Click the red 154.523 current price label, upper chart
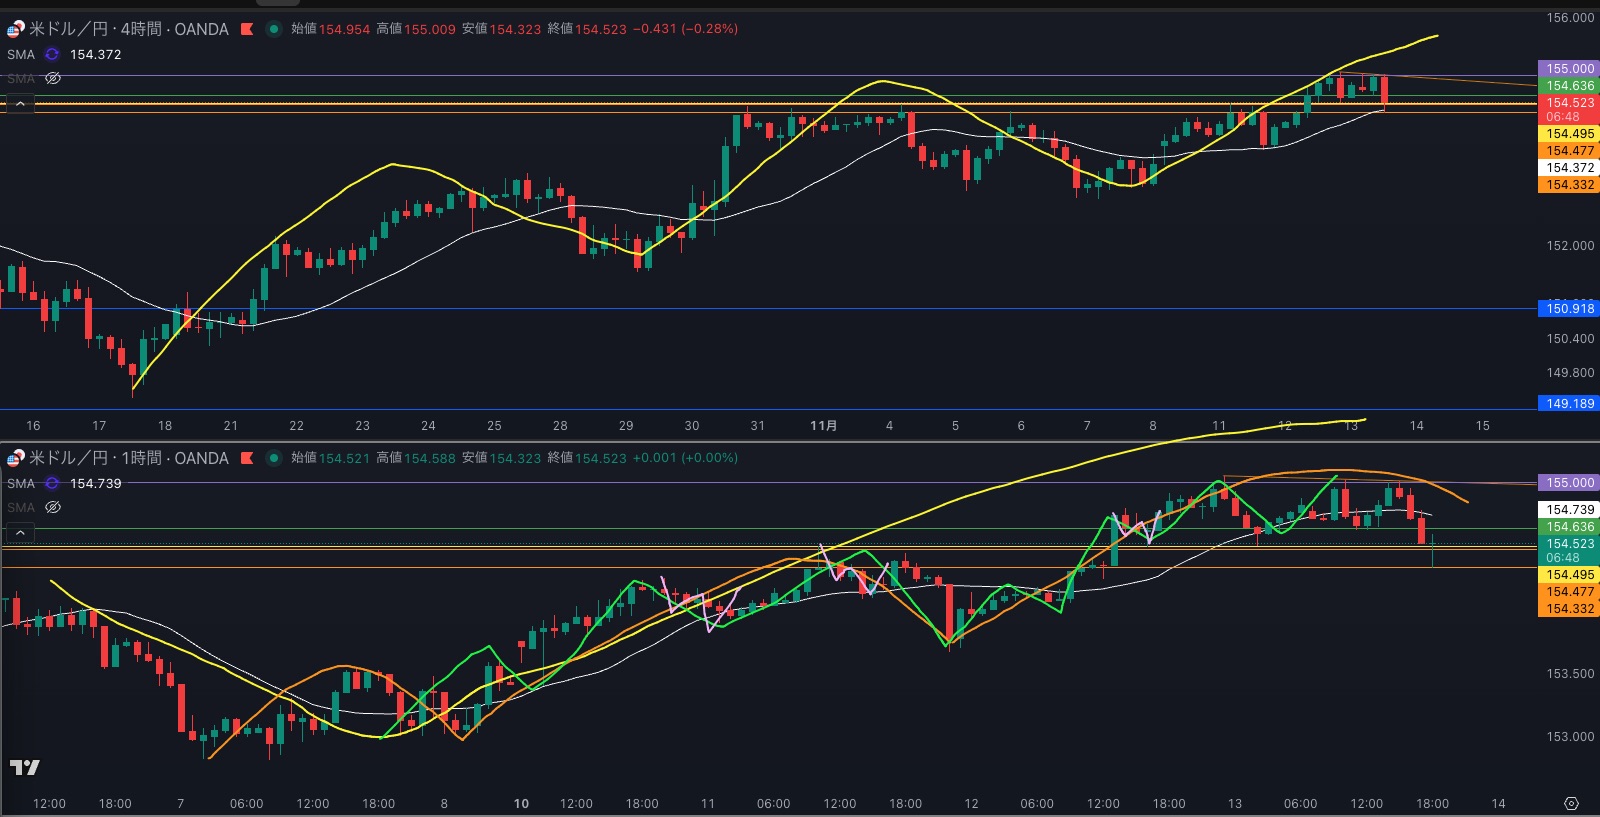 point(1569,103)
